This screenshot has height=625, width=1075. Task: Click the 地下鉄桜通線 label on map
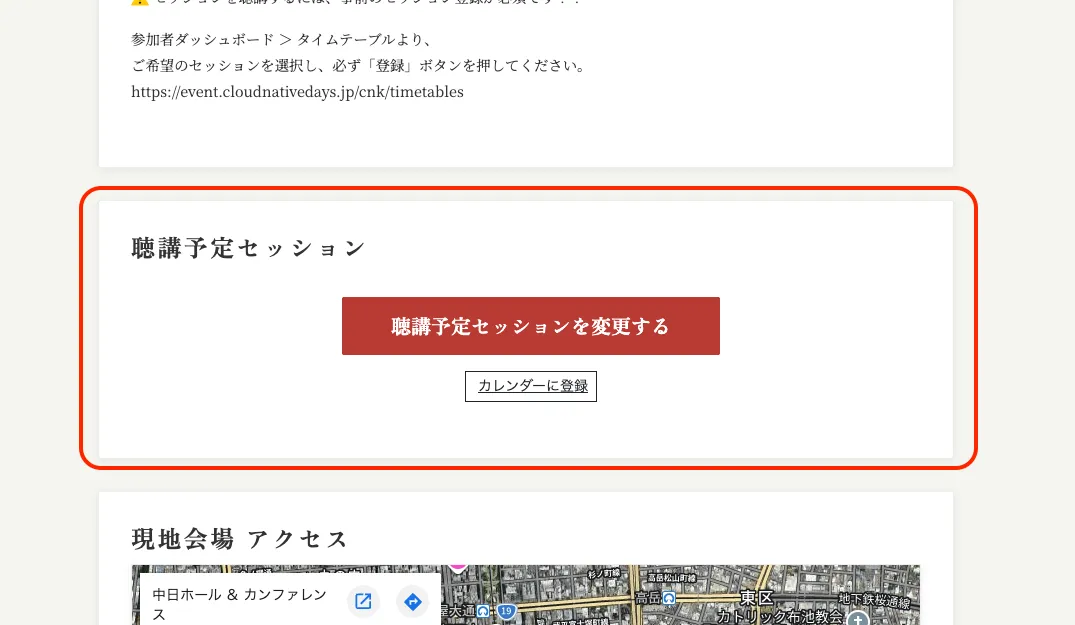pos(874,600)
